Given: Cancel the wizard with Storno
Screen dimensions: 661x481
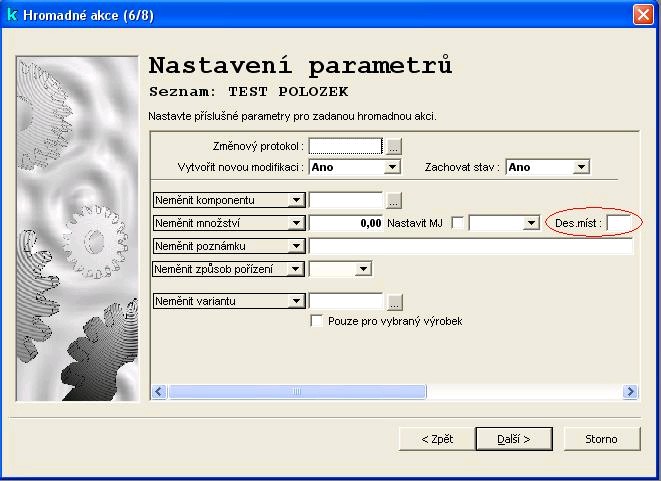Looking at the screenshot, I should point(602,439).
